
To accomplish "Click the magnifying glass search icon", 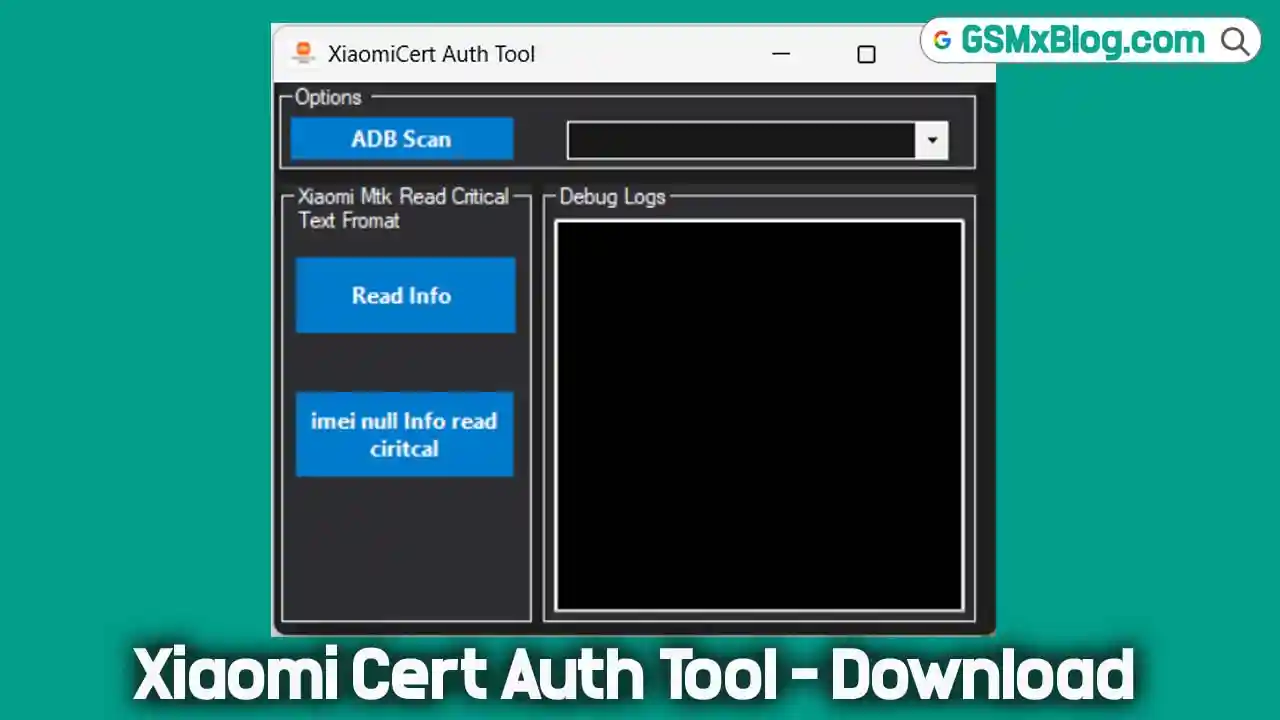I will [x=1235, y=41].
